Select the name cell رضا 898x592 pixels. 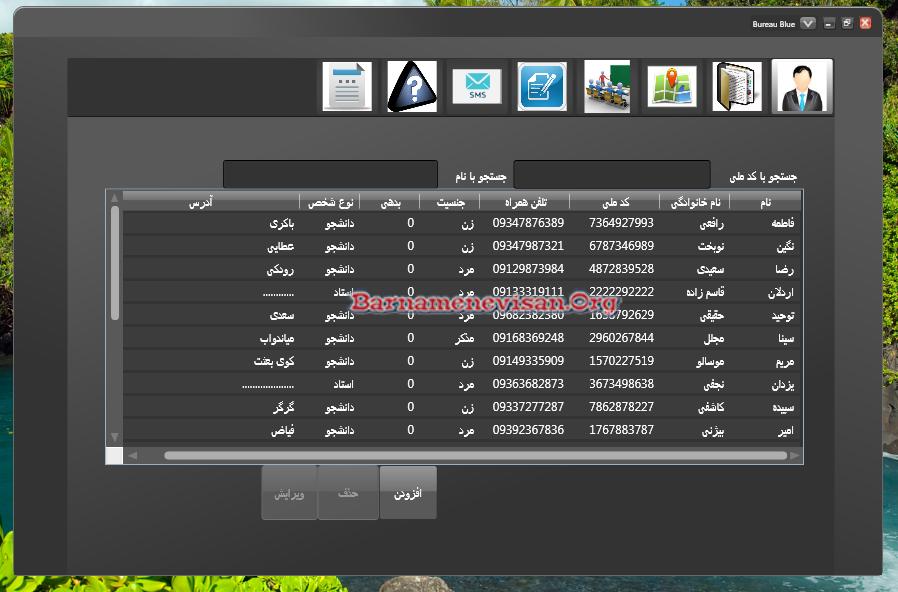coord(784,269)
